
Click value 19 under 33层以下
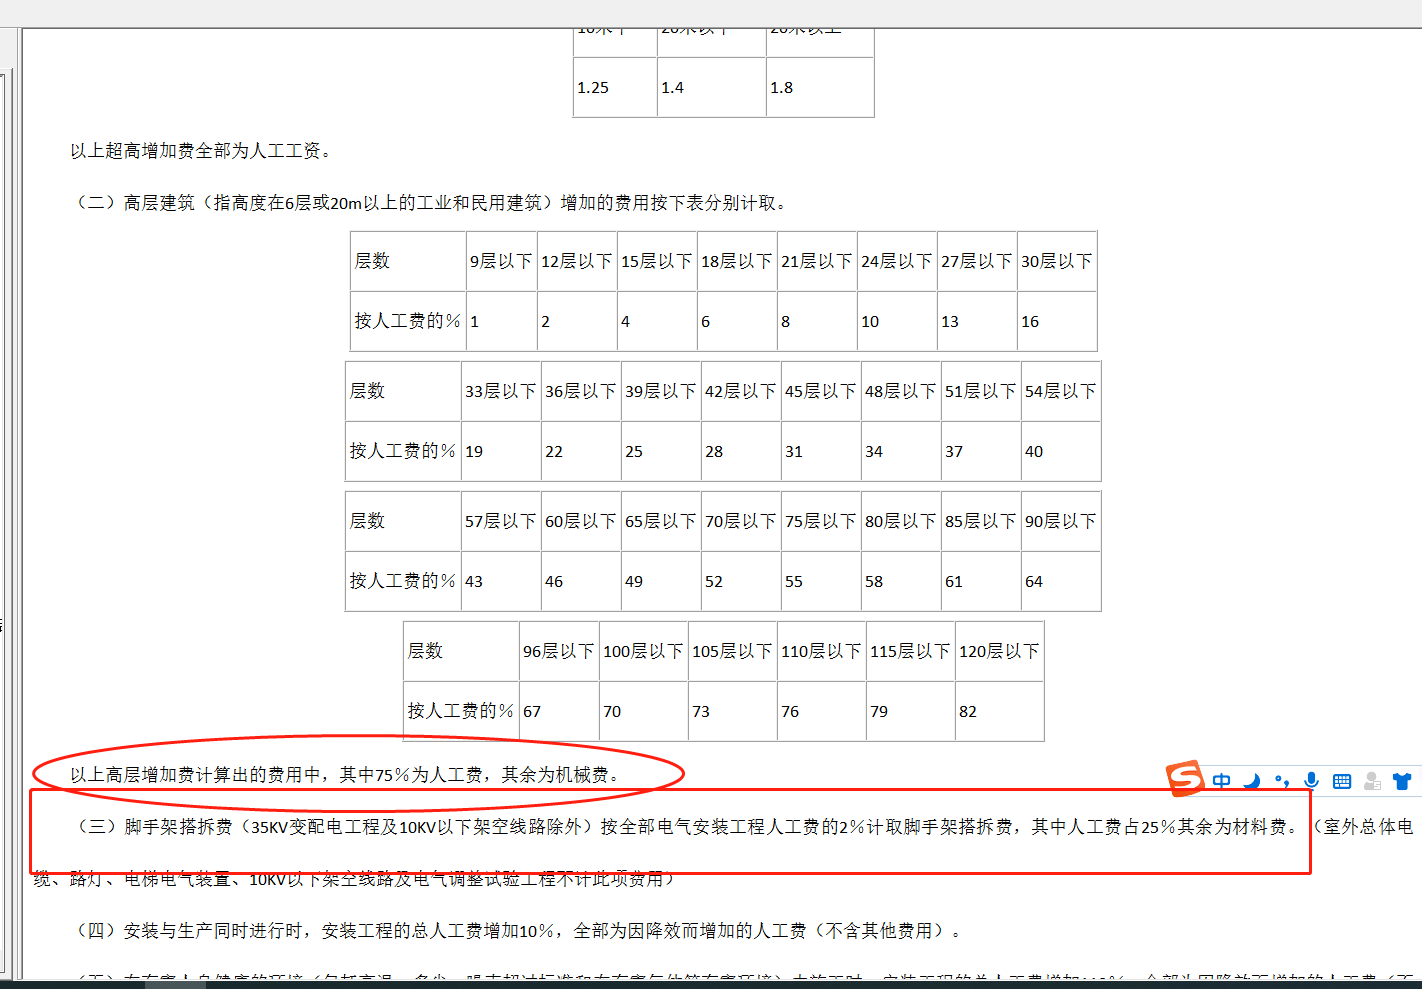coord(501,451)
